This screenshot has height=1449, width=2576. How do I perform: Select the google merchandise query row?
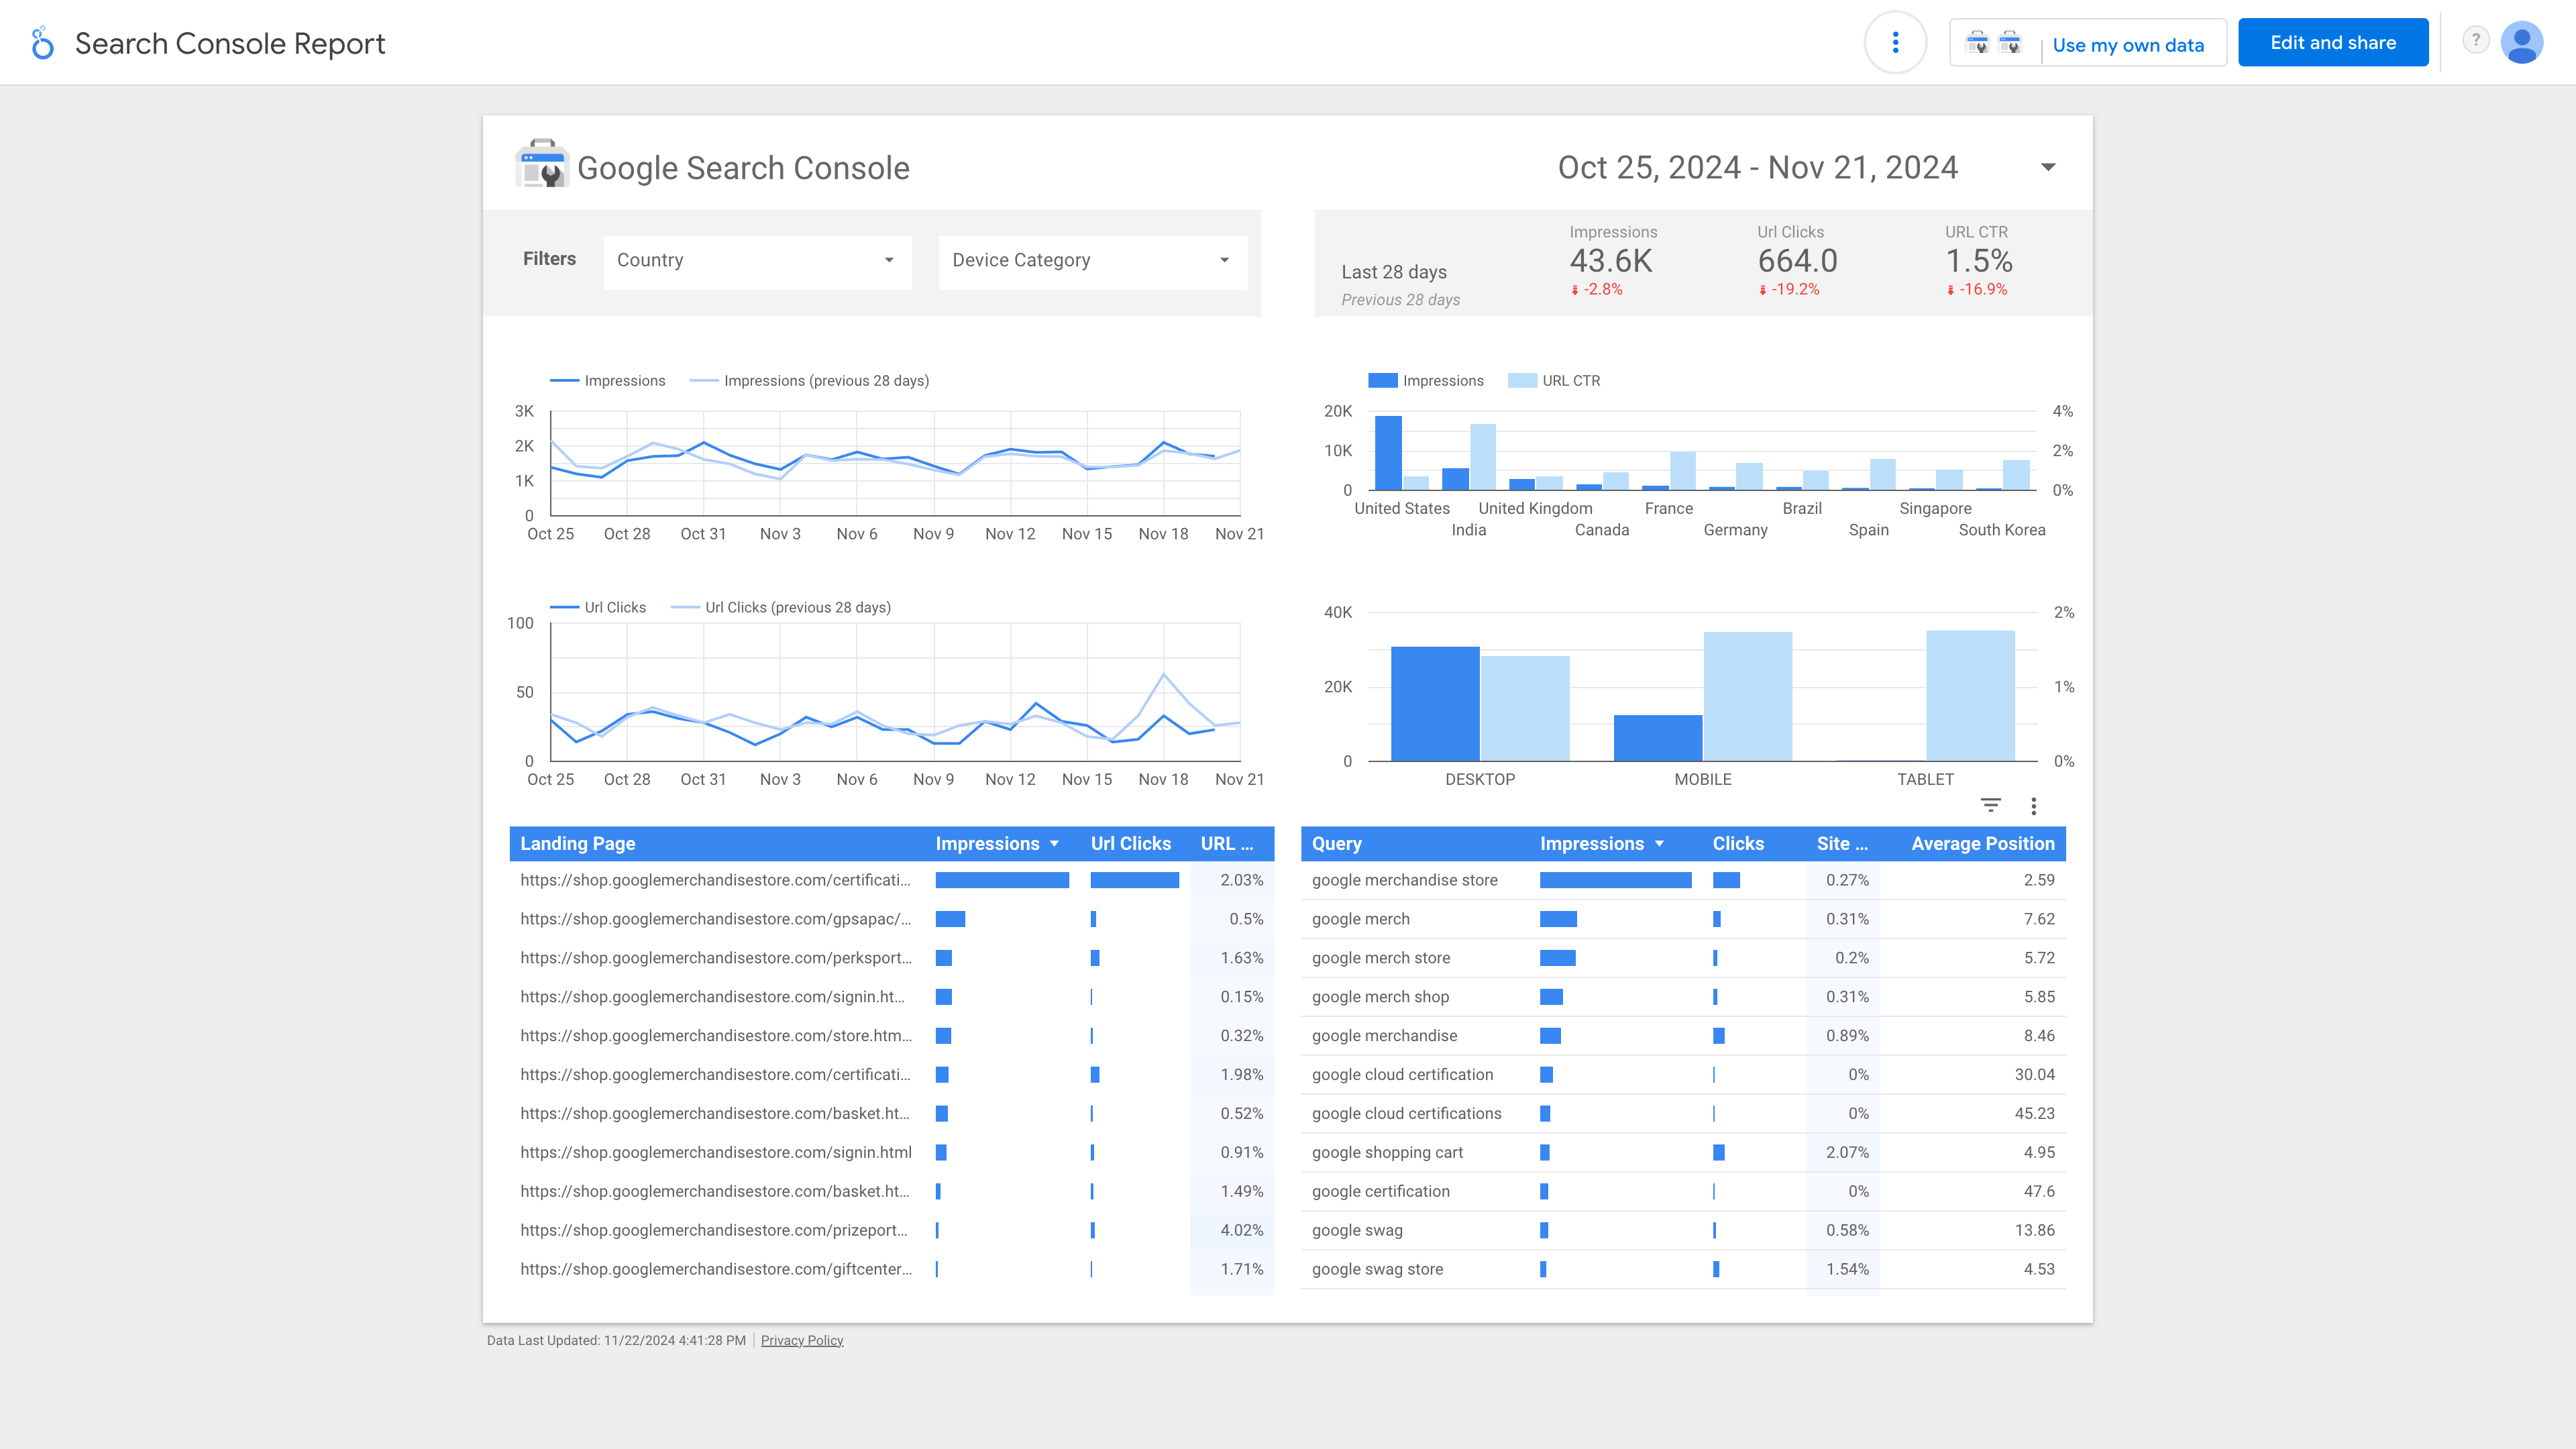pos(1683,1036)
